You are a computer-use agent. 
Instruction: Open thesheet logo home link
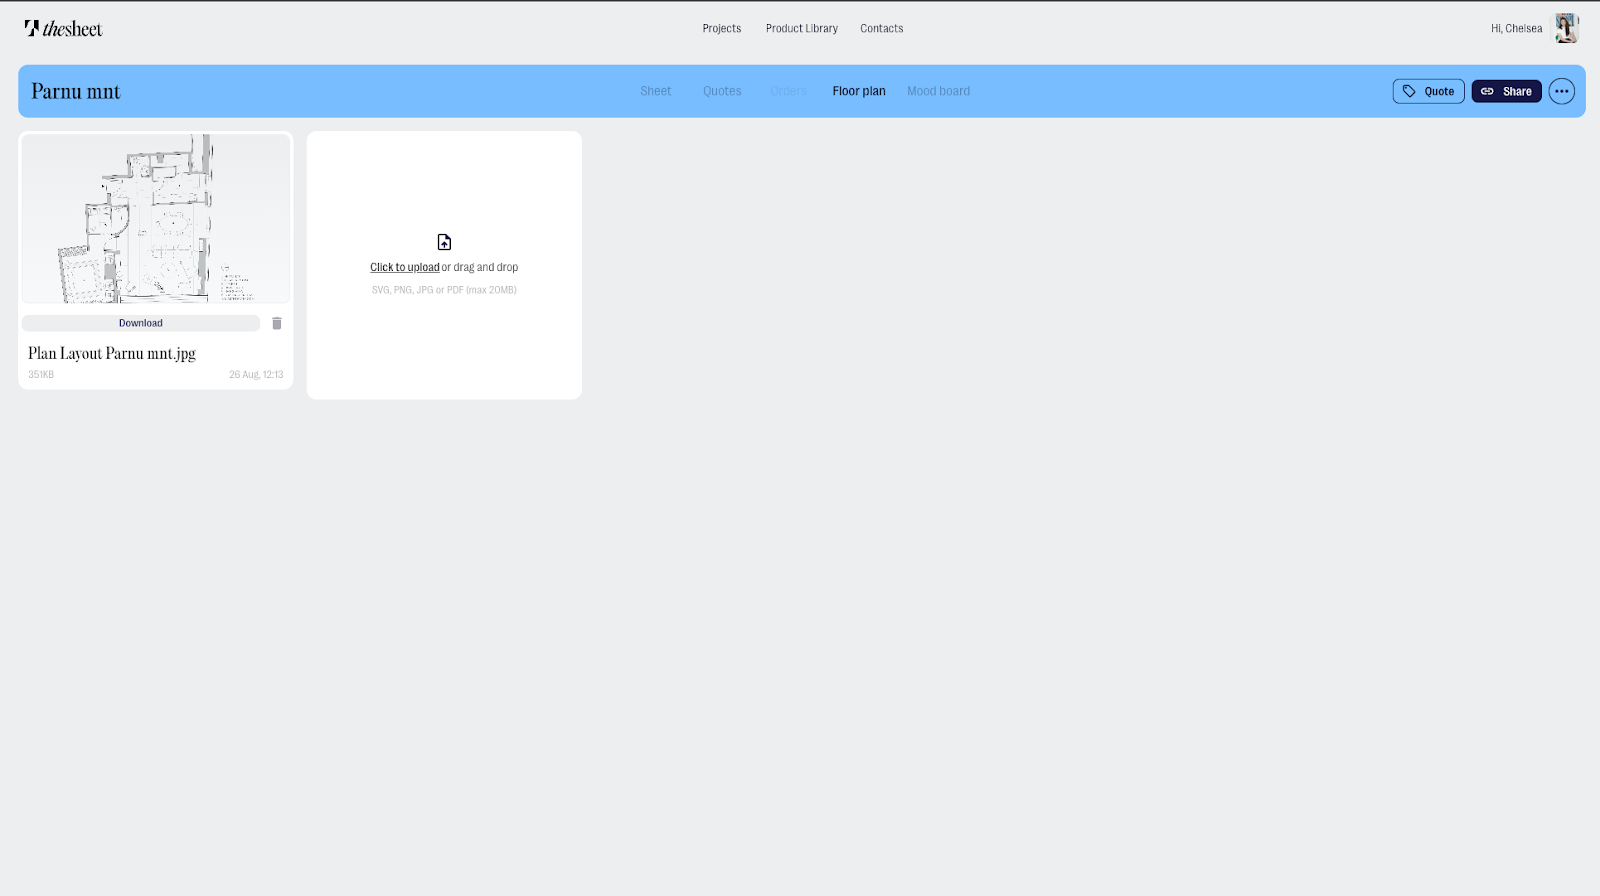coord(63,28)
